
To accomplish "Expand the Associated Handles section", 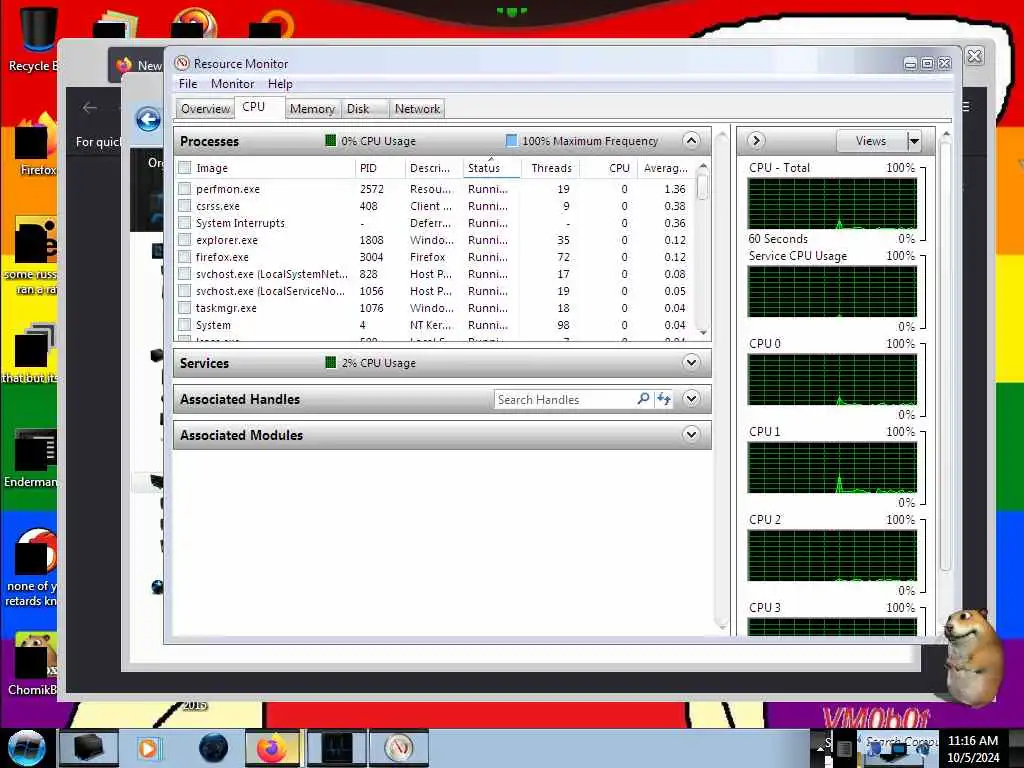I will 691,398.
